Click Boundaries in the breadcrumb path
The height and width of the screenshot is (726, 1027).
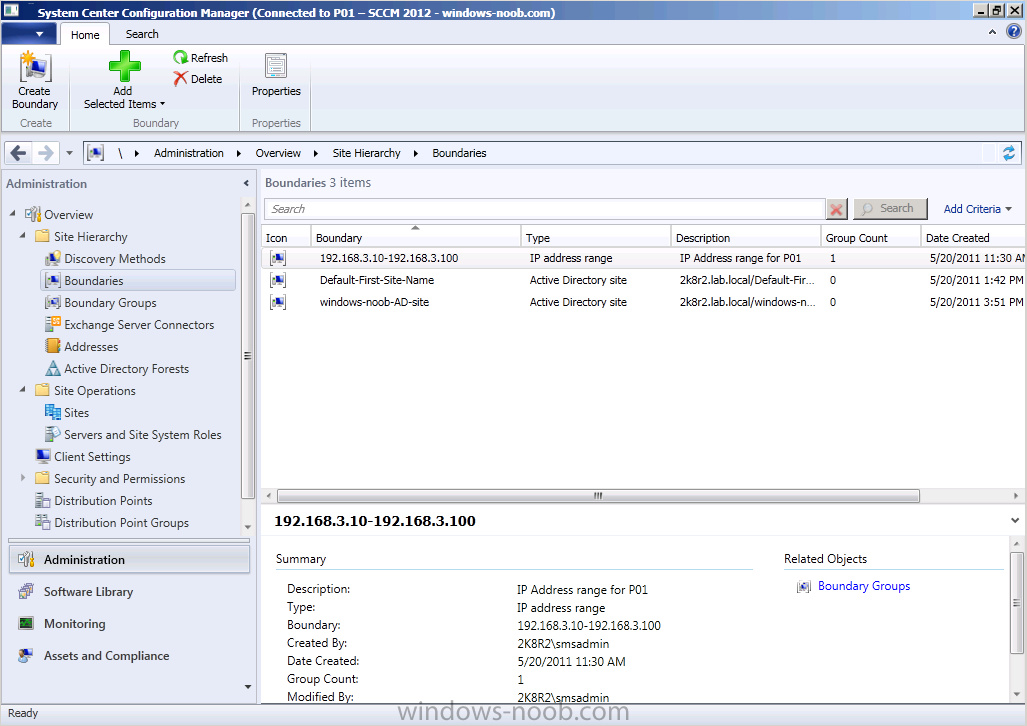[x=459, y=153]
